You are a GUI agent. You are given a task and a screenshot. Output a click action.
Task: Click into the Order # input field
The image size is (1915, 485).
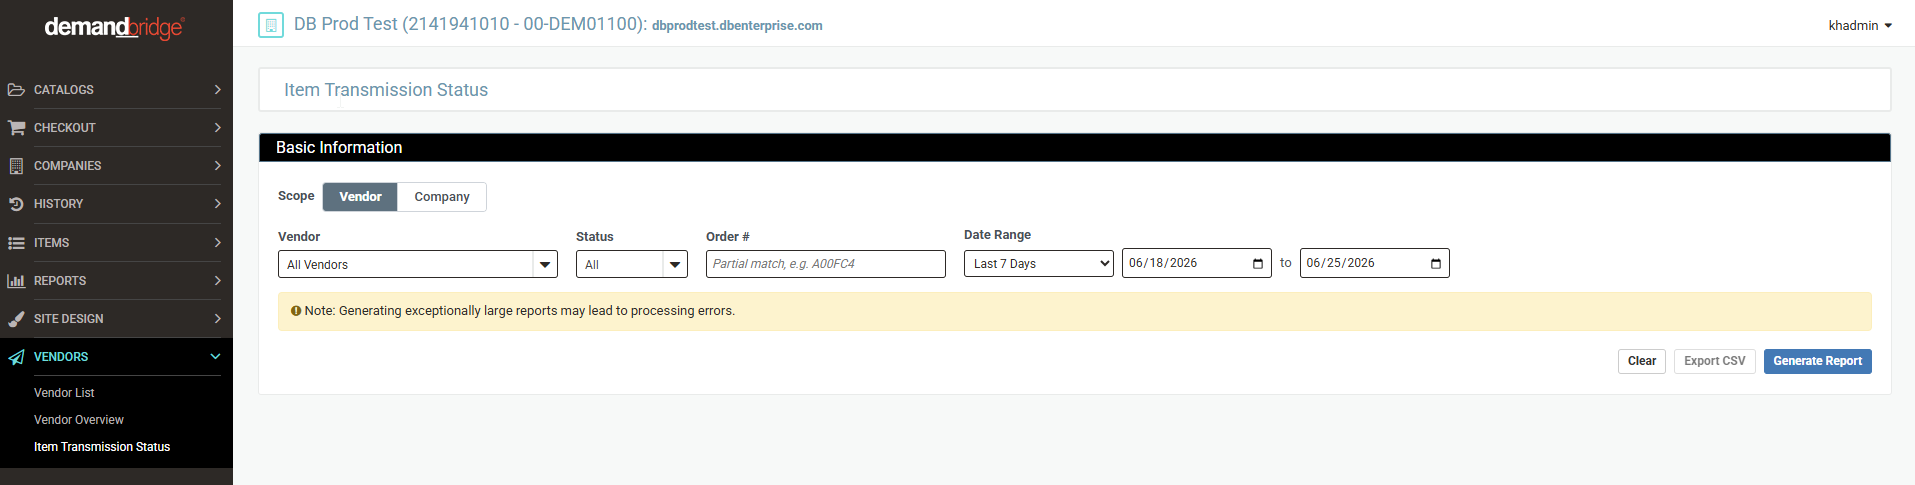[x=826, y=264]
